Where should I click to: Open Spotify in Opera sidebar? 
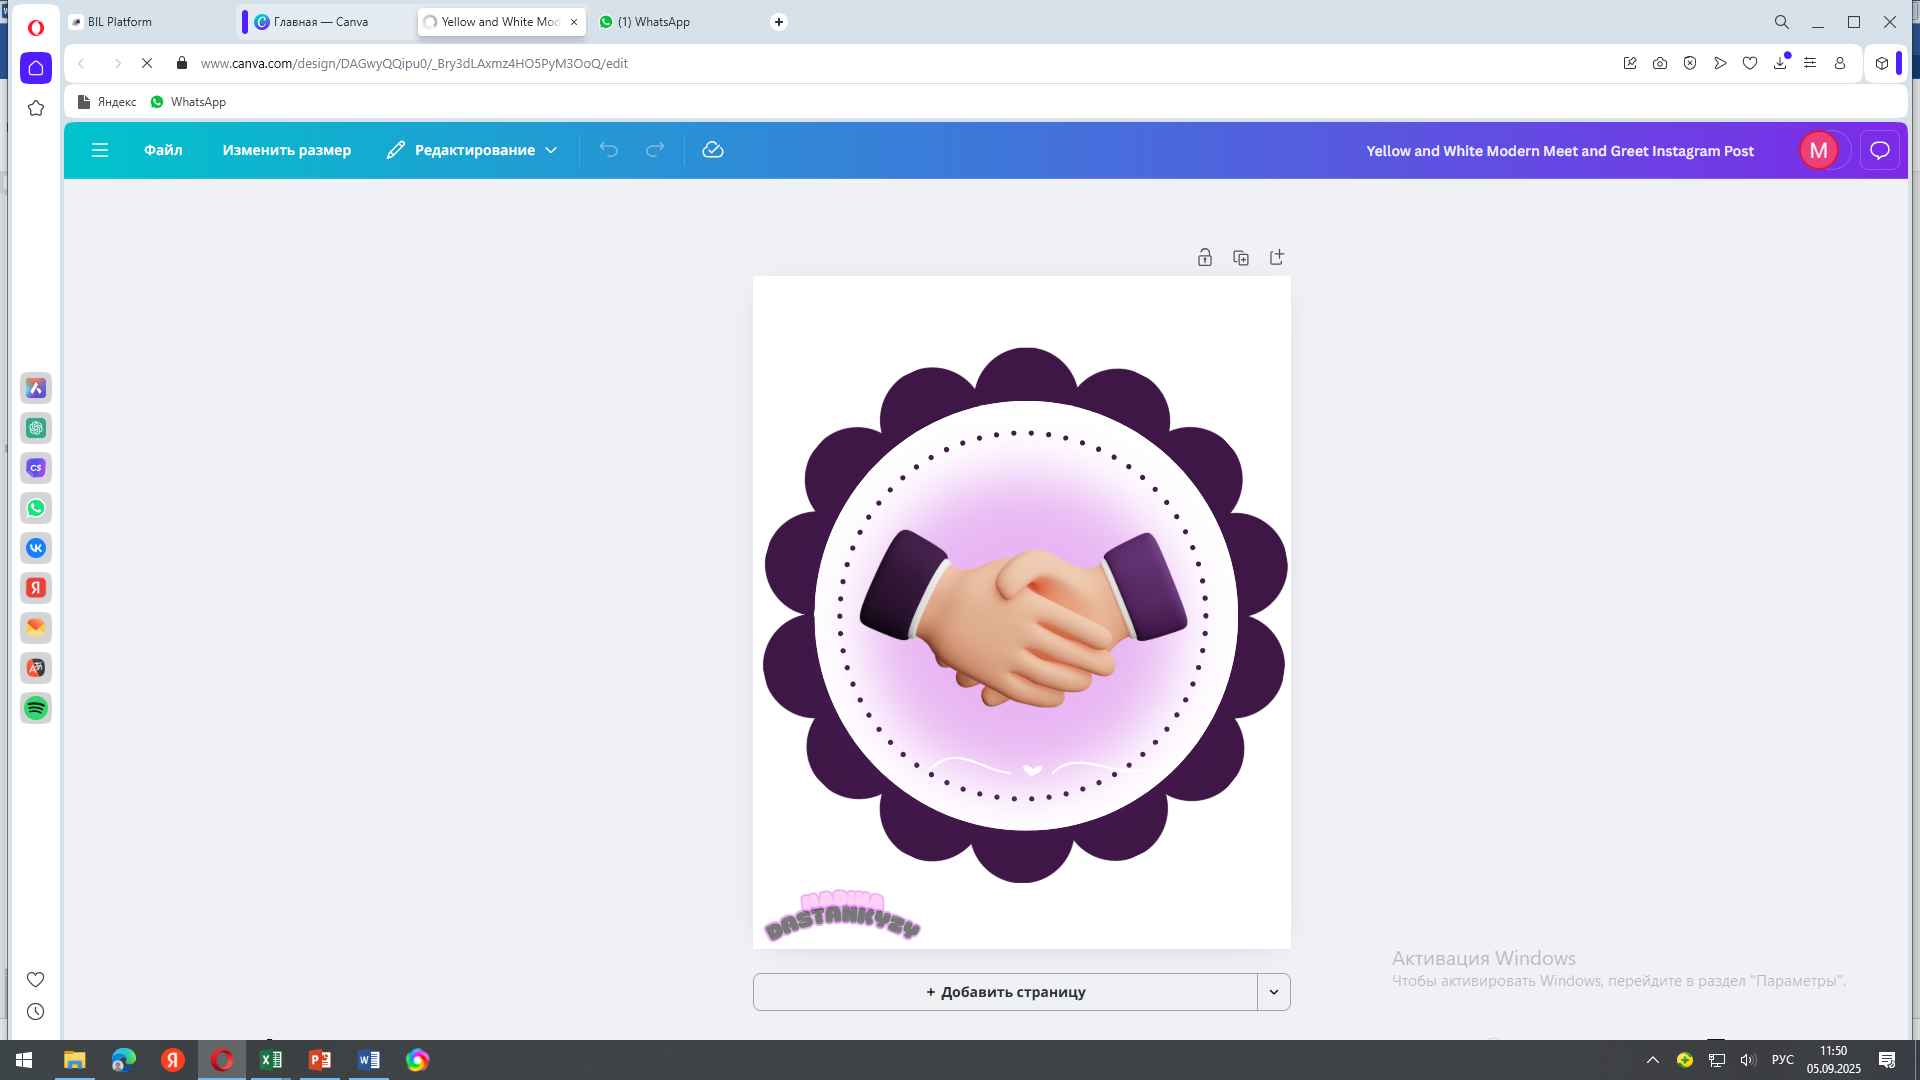36,708
